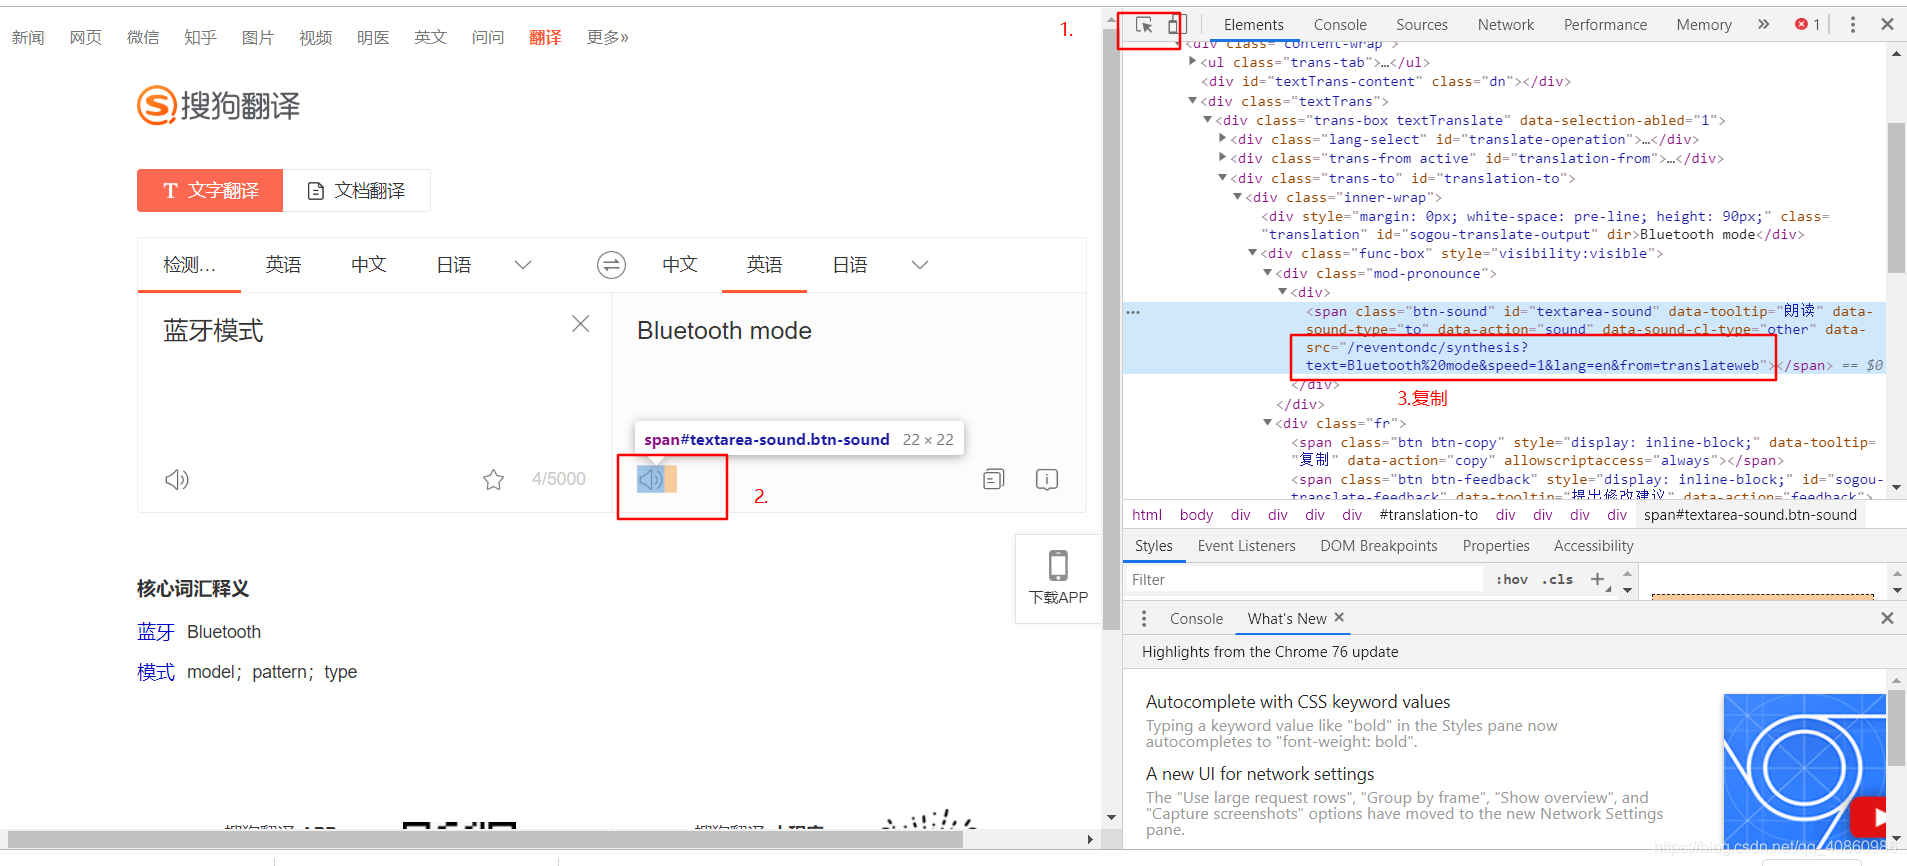Close the What's New tab
This screenshot has height=866, width=1907.
(x=1339, y=618)
